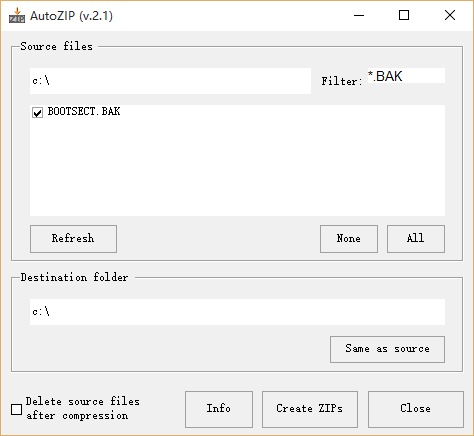Screen dimensions: 474x436
Task: Click the Close button at bottom
Action: (x=416, y=409)
